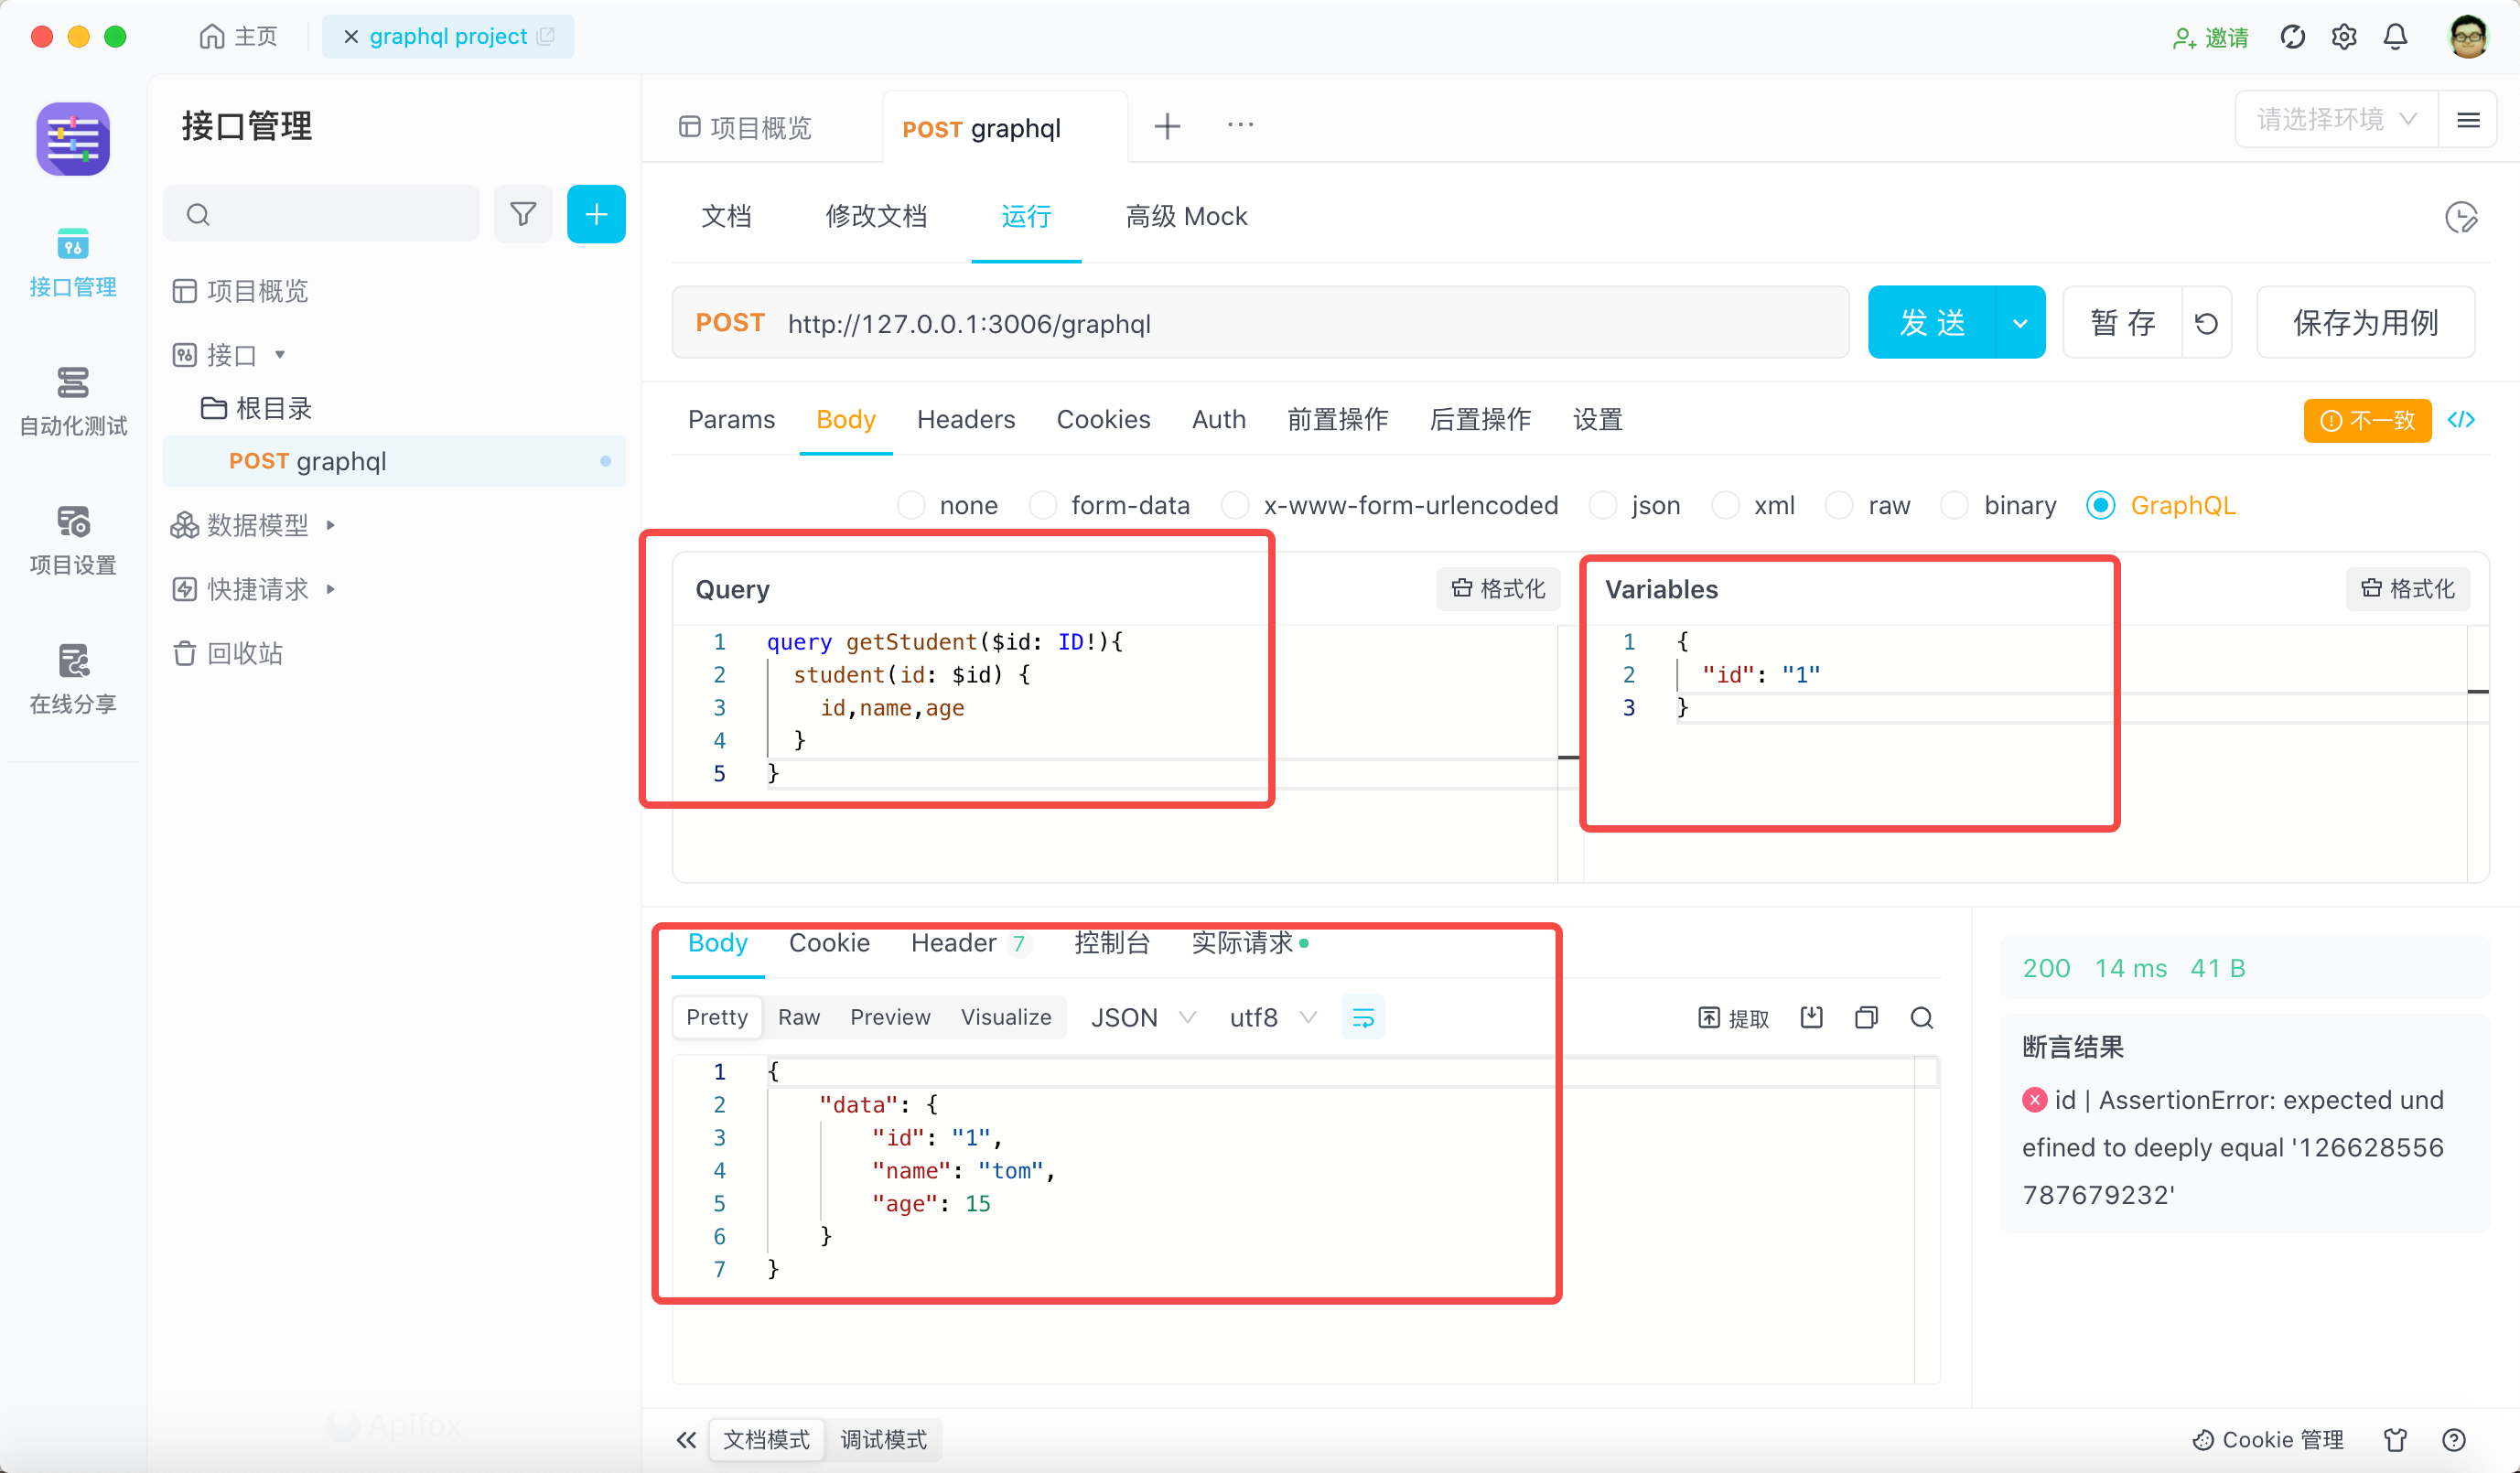Open the notification bell
2520x1473 pixels.
pos(2395,37)
